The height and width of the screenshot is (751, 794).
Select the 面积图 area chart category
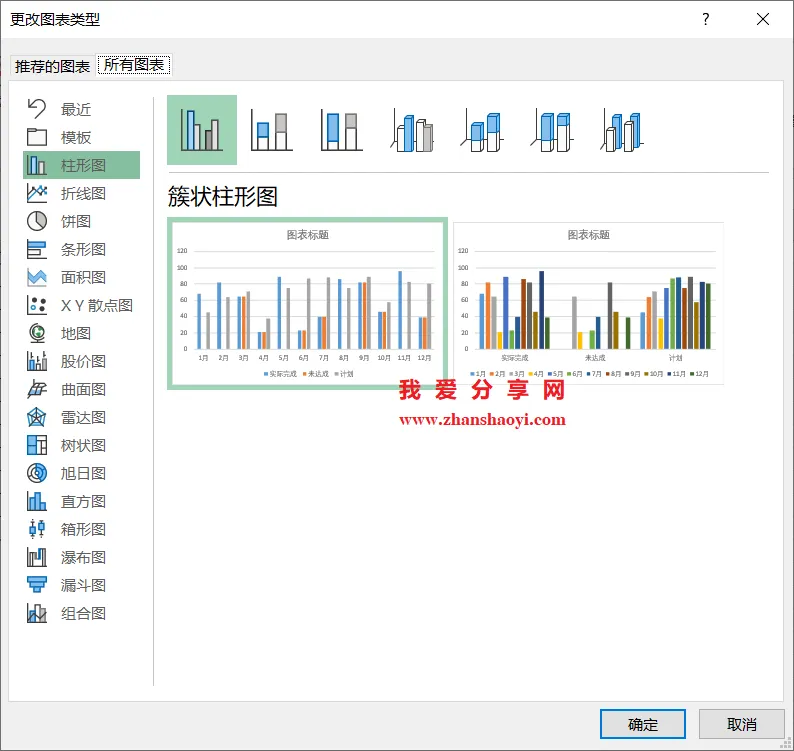pyautogui.click(x=82, y=277)
